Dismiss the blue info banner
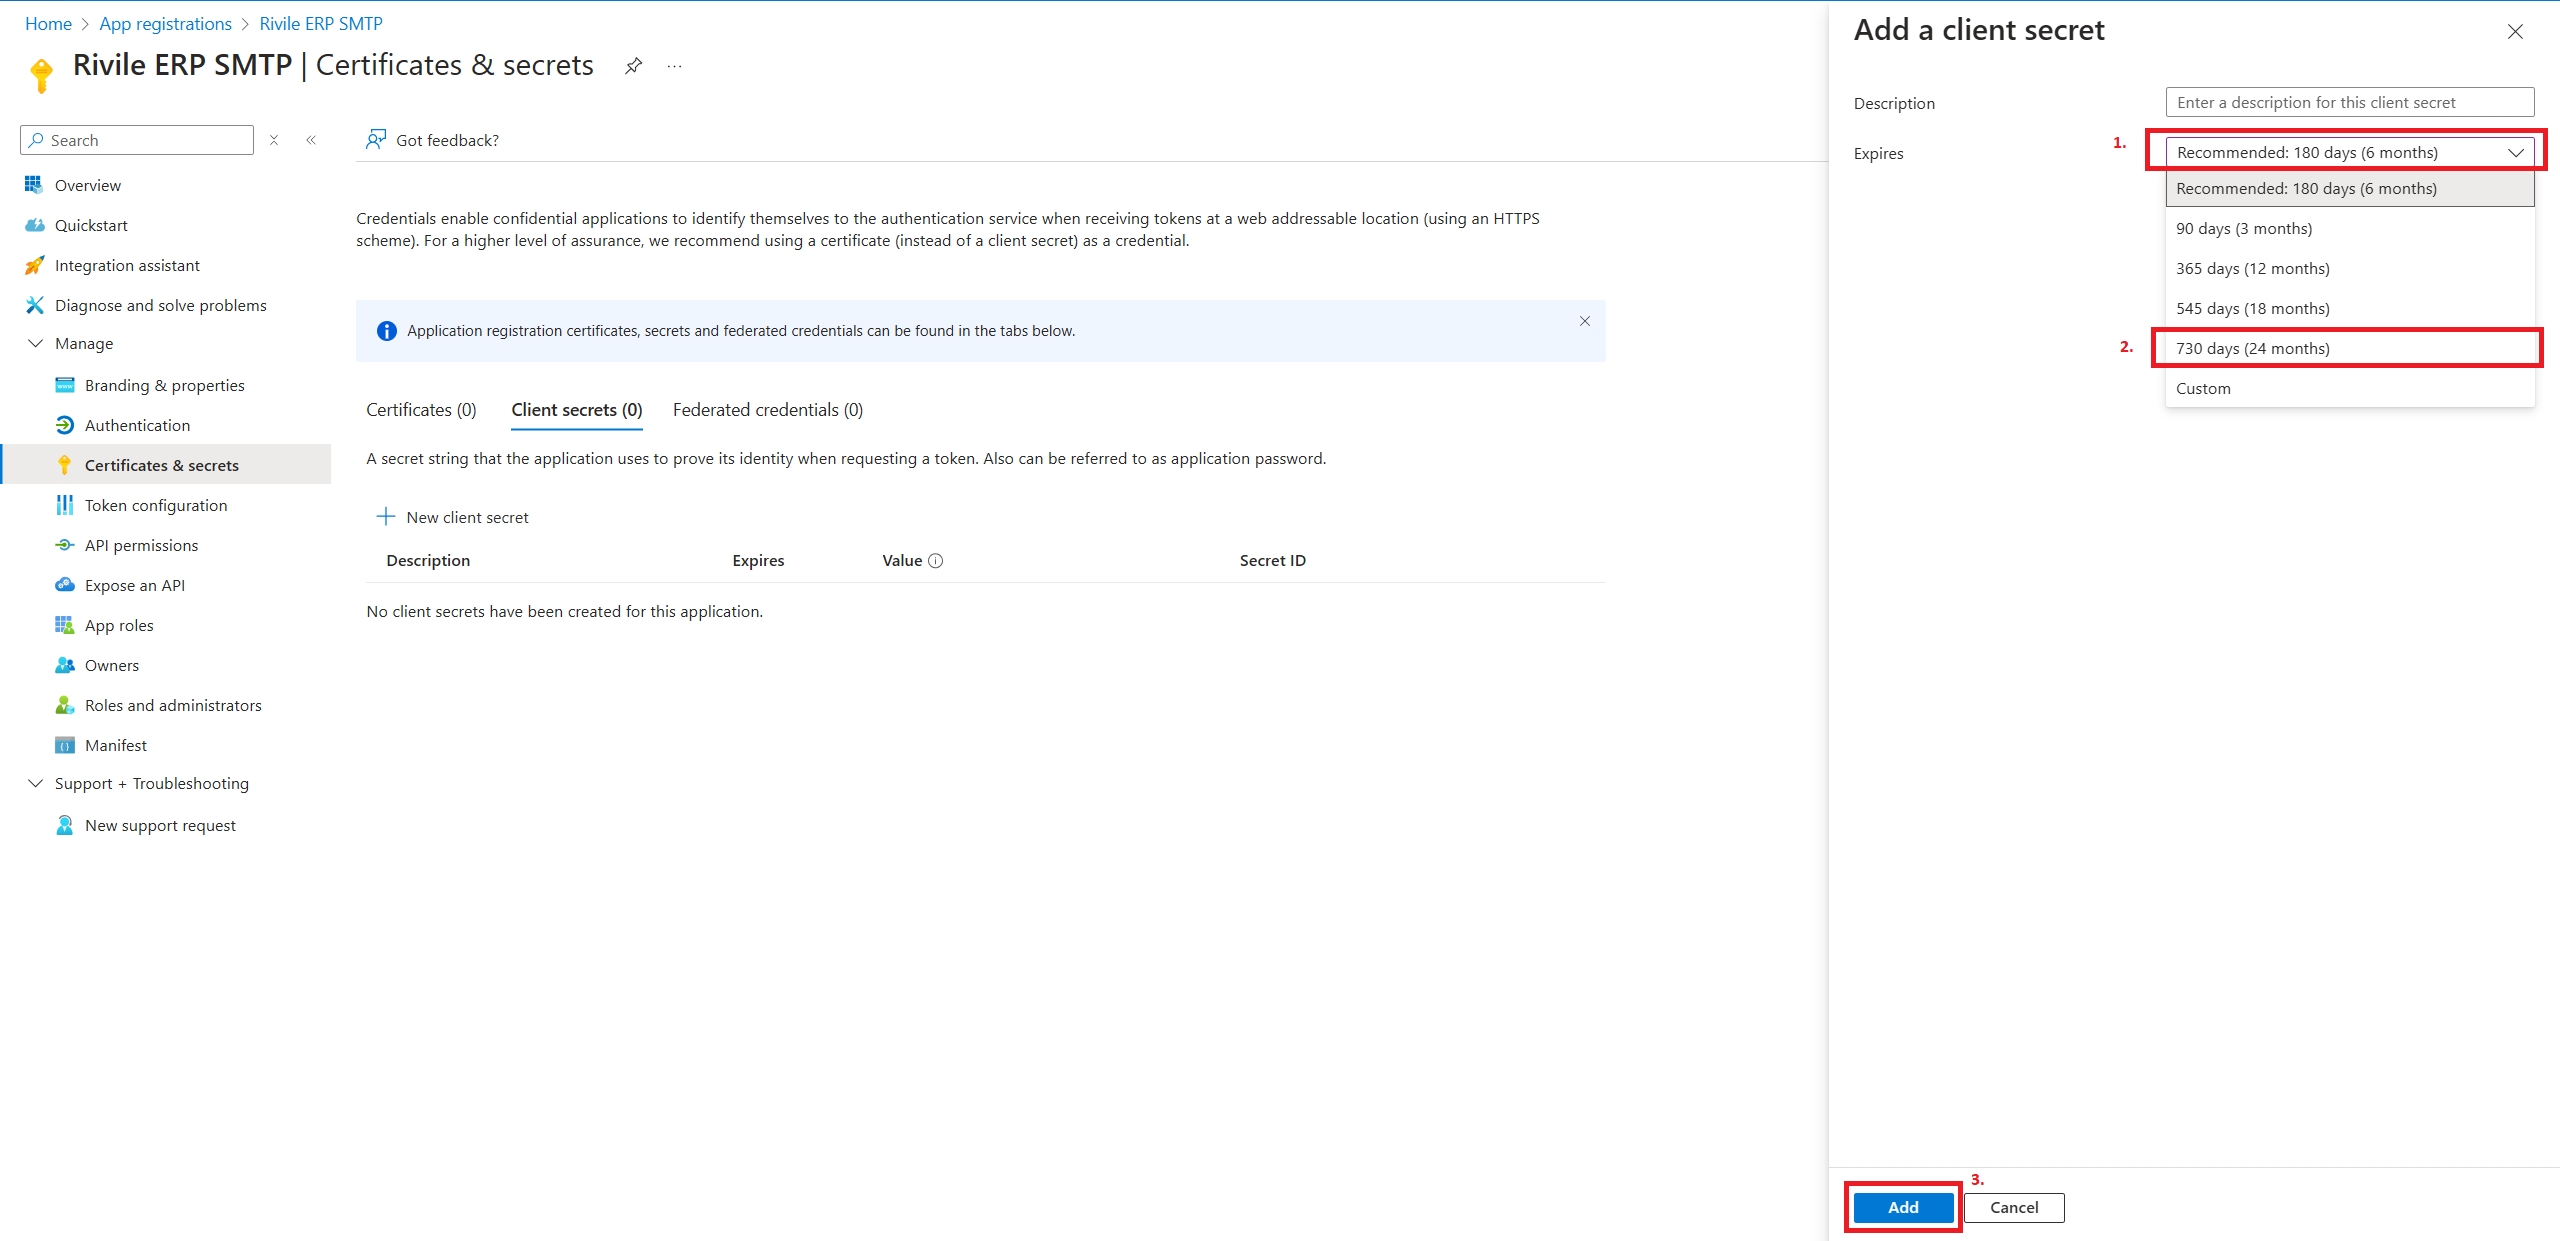2560x1241 pixels. pyautogui.click(x=1585, y=321)
